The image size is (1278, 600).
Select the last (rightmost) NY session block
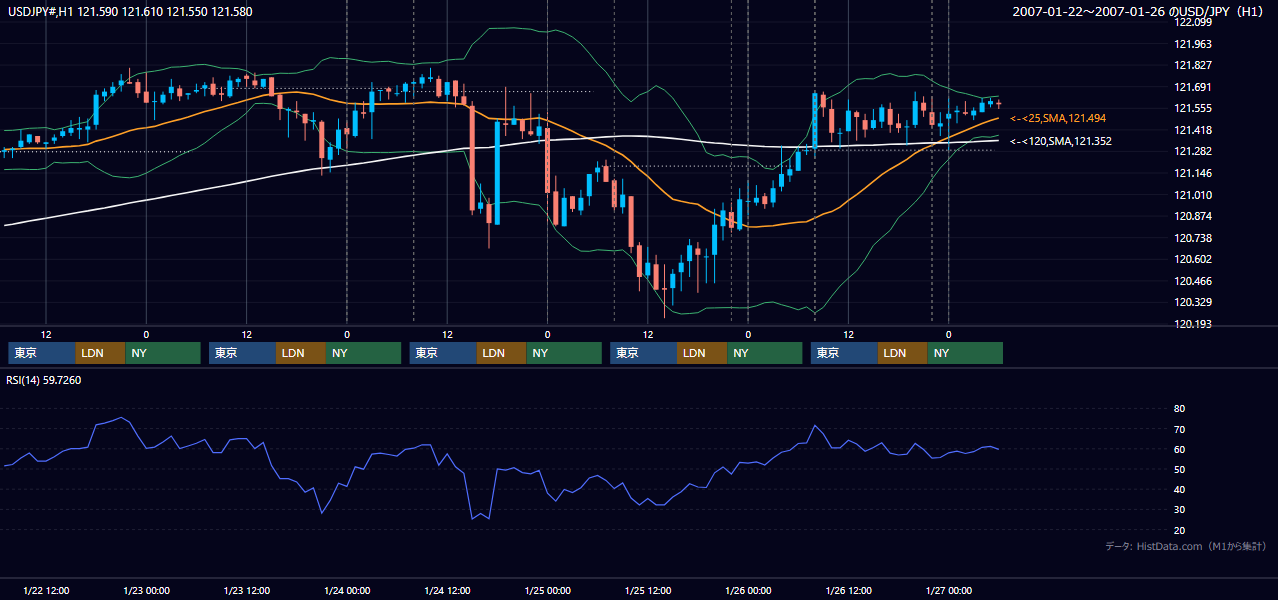pyautogui.click(x=965, y=353)
